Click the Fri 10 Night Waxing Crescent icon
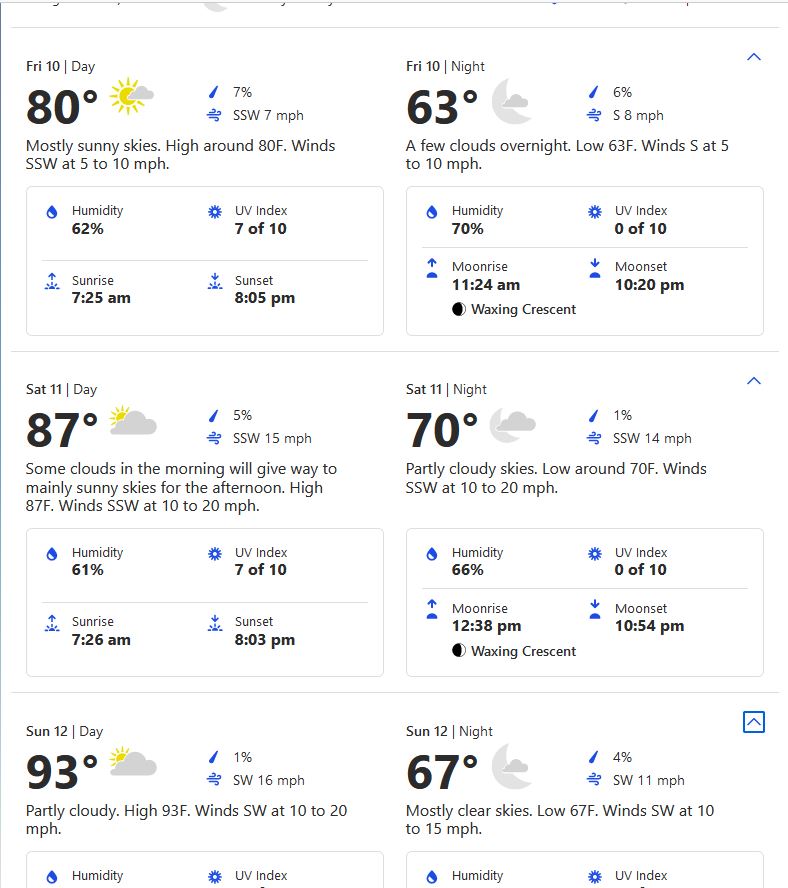 [x=459, y=310]
